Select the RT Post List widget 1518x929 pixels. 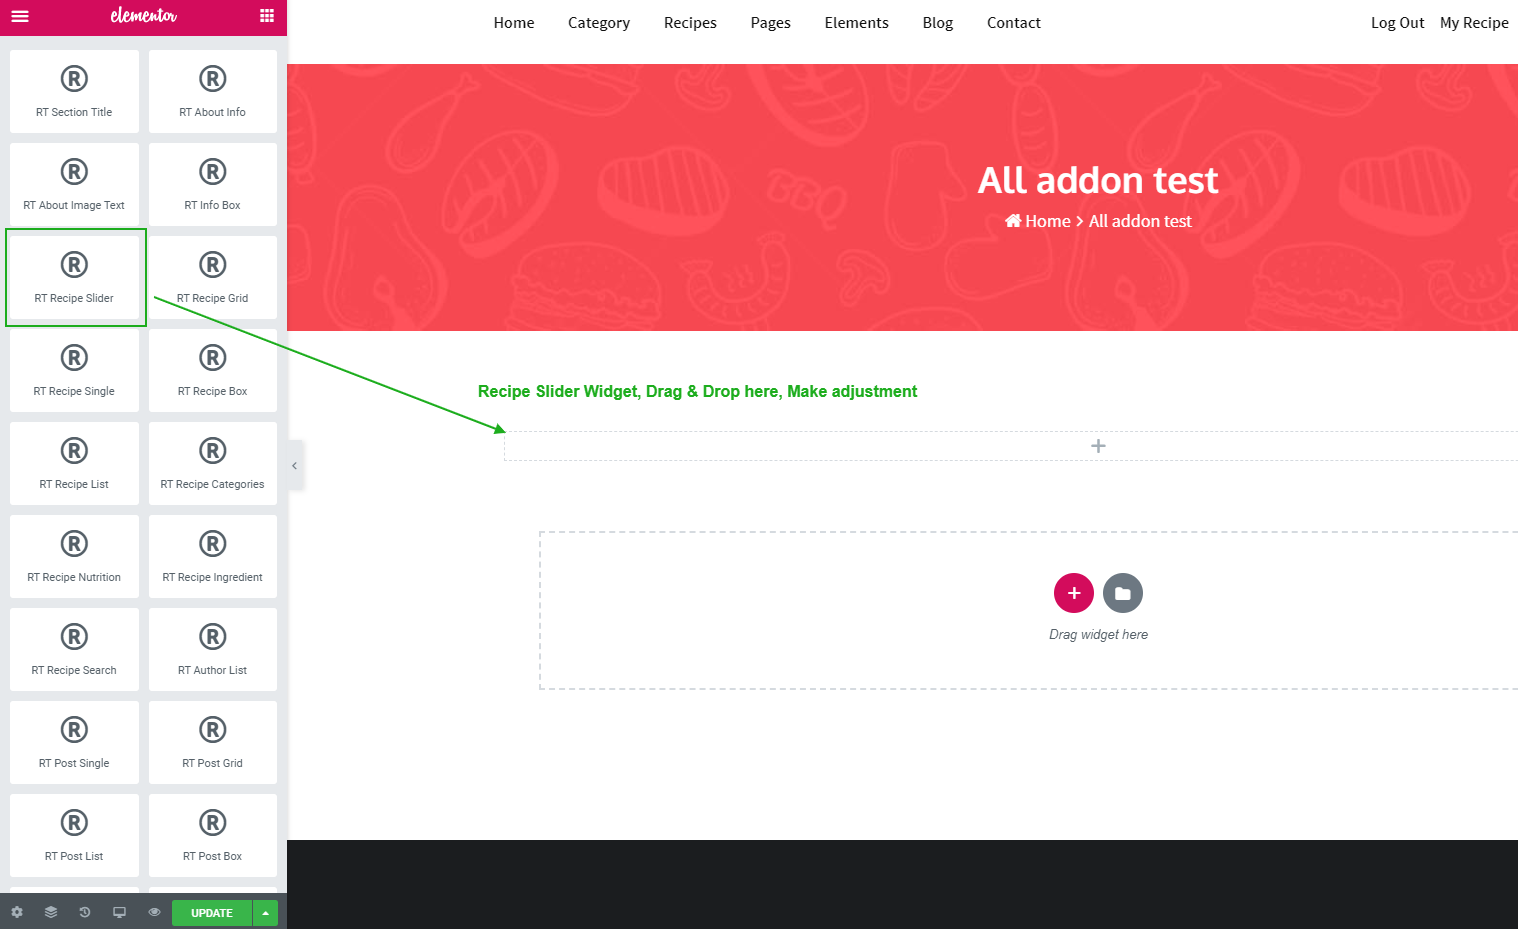coord(74,835)
